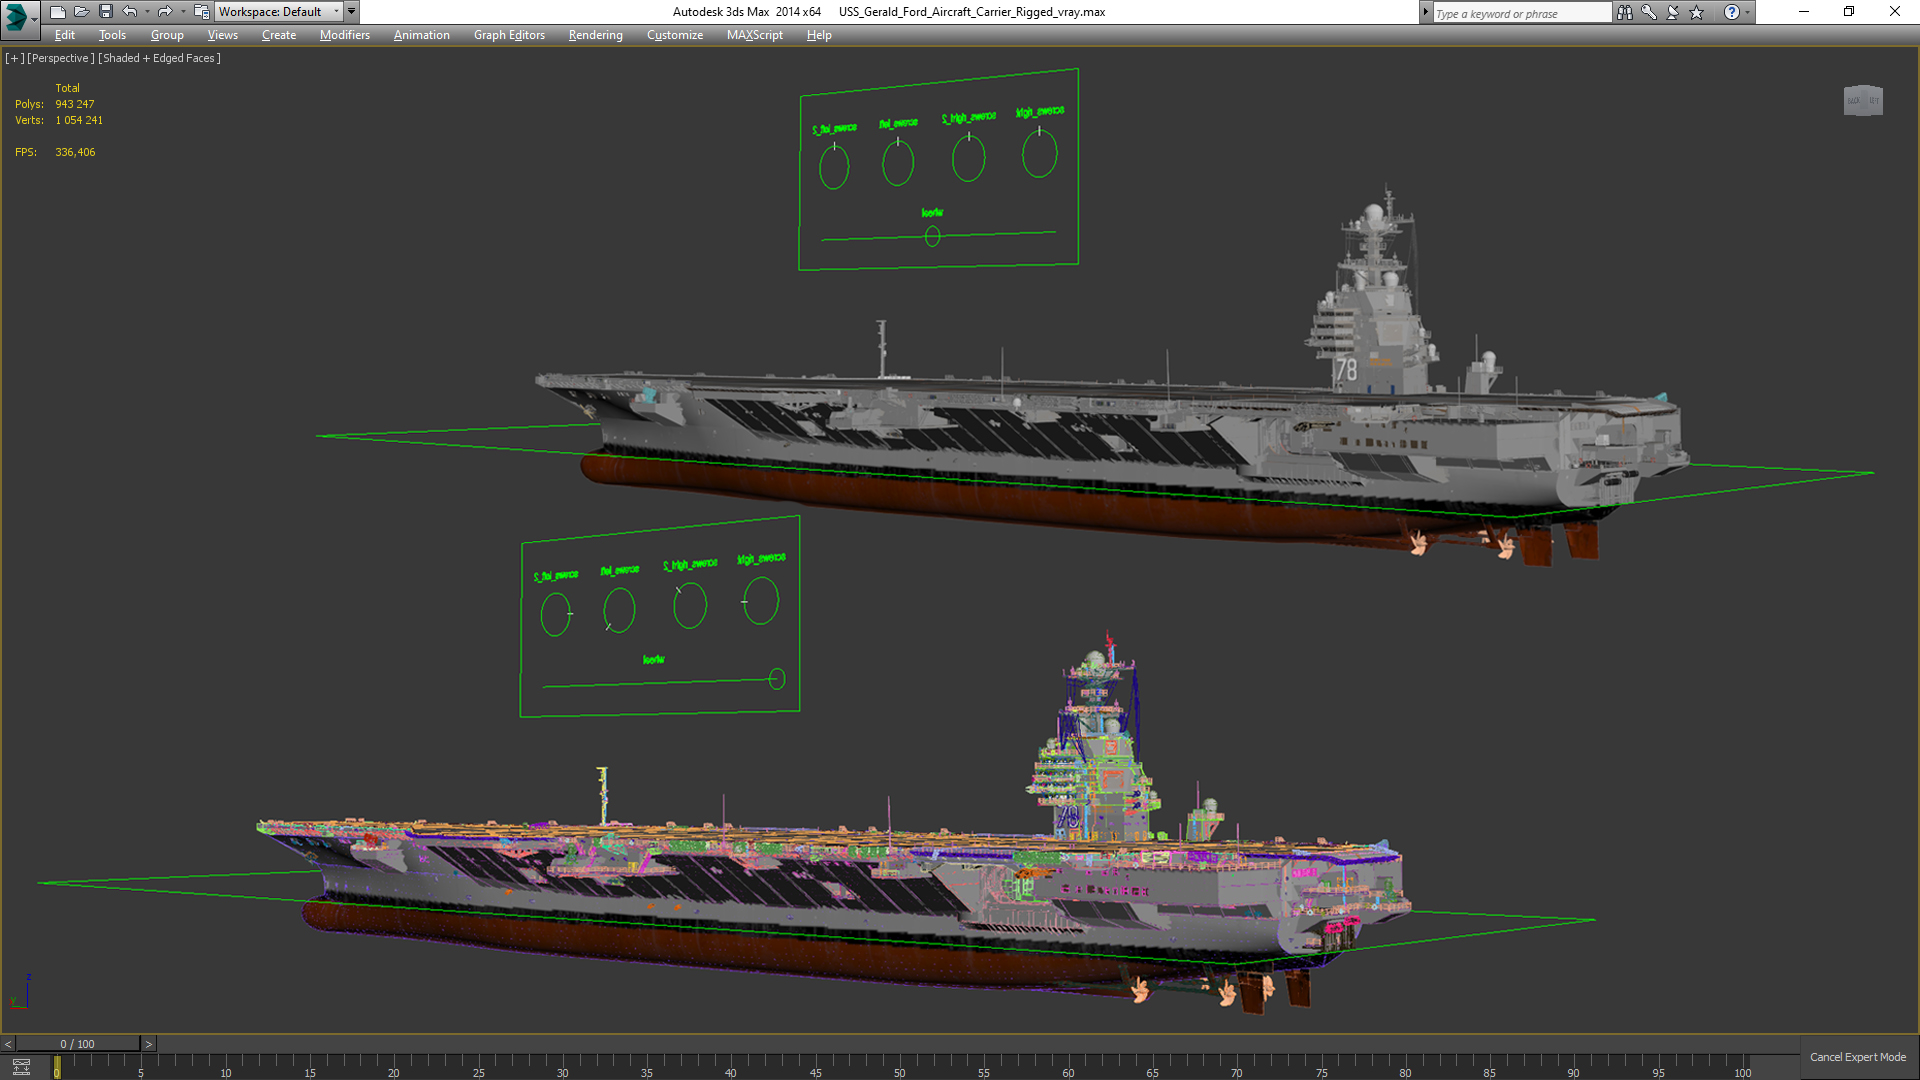1920x1080 pixels.
Task: Open the Rendering menu
Action: click(595, 35)
